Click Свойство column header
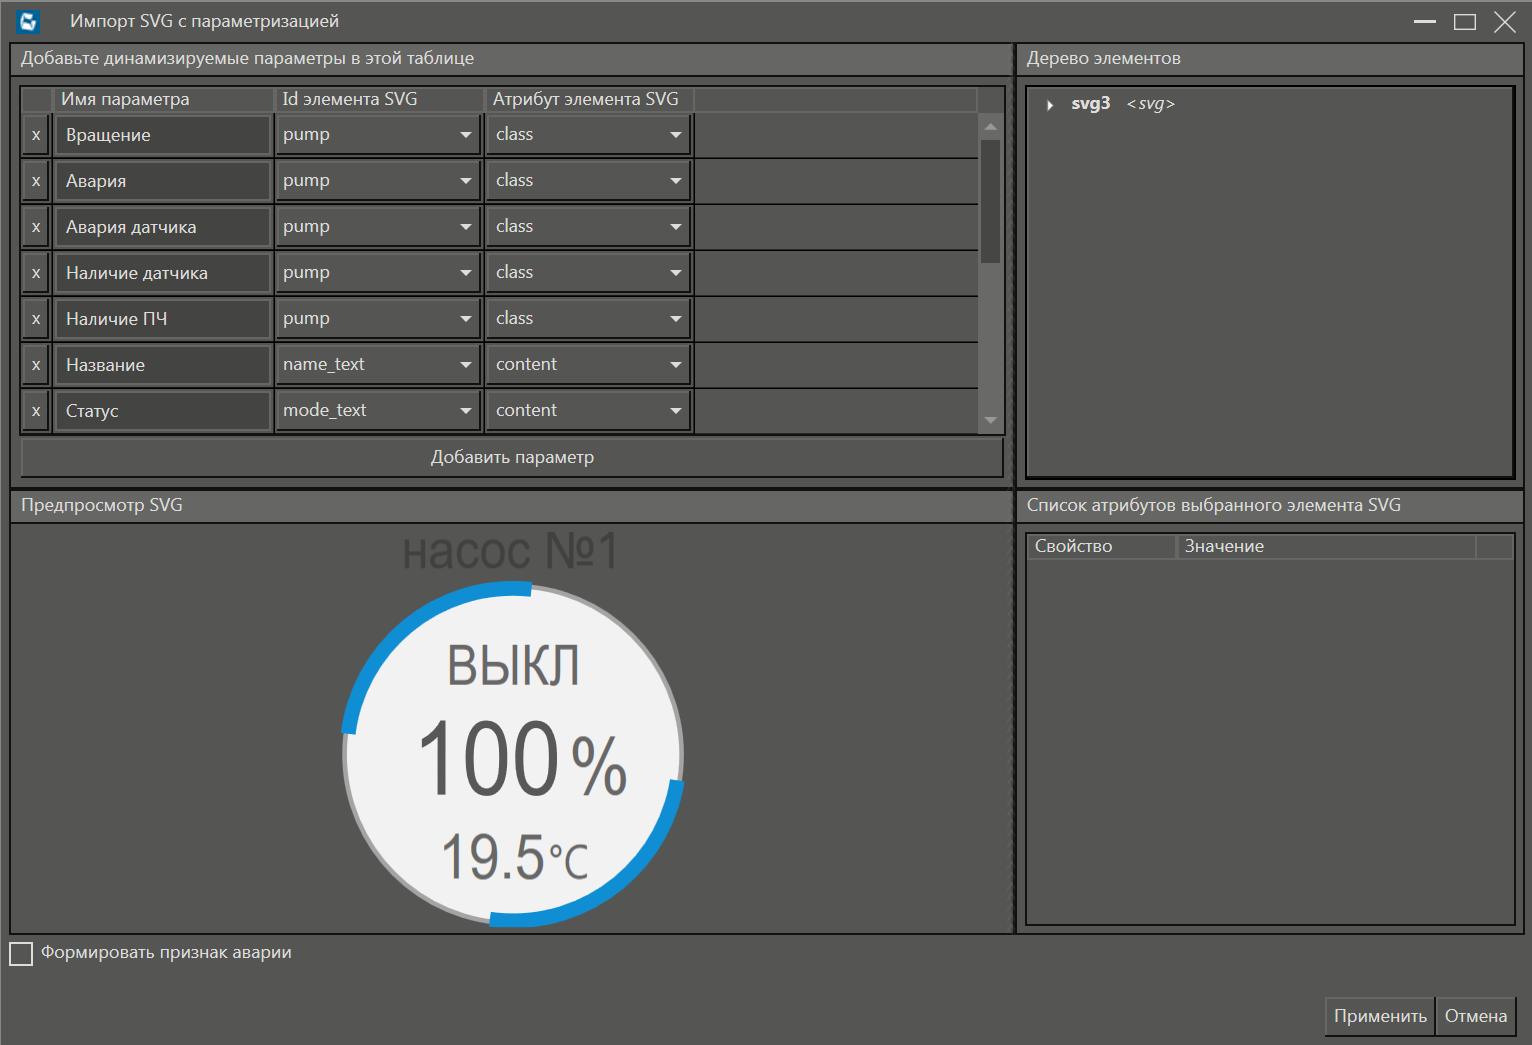1532x1045 pixels. point(1102,546)
